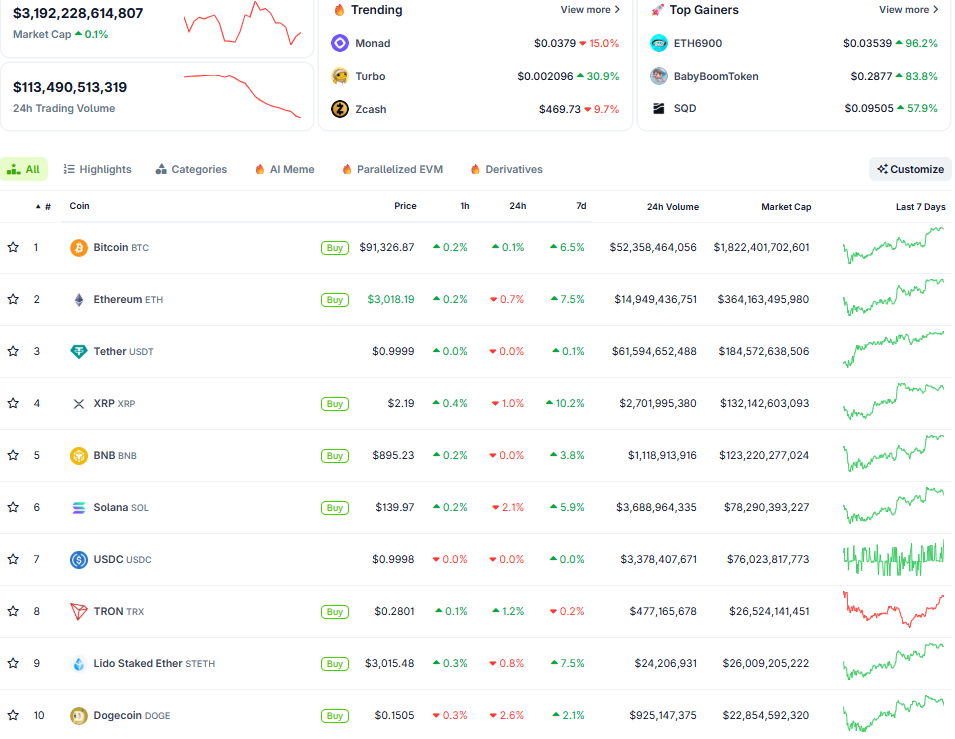Click the ETH6900 token icon in Top Gainers
Image resolution: width=955 pixels, height=739 pixels.
(658, 44)
